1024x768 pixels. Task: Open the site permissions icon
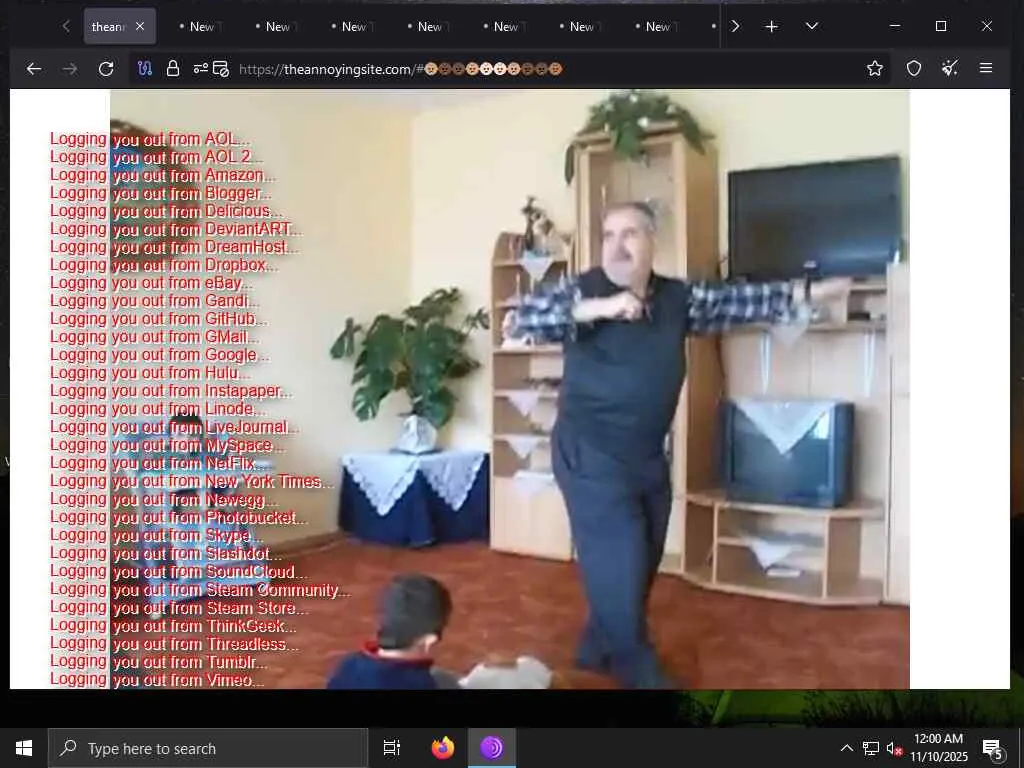click(201, 69)
